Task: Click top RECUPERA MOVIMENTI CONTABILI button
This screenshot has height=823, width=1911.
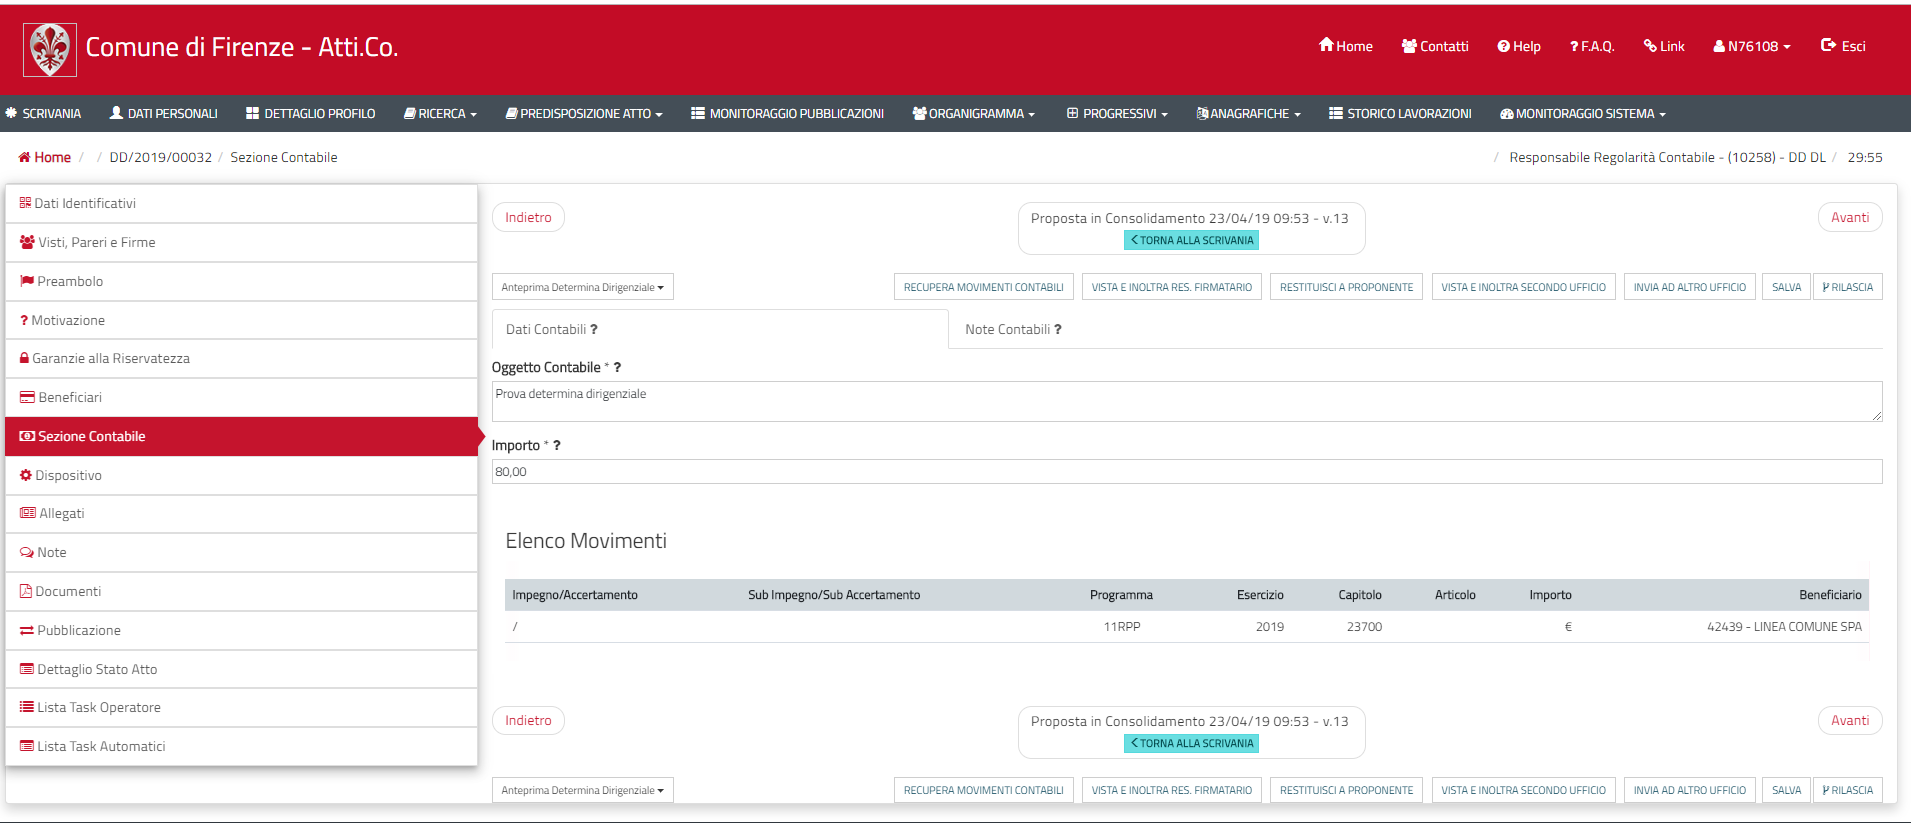Action: 983,287
